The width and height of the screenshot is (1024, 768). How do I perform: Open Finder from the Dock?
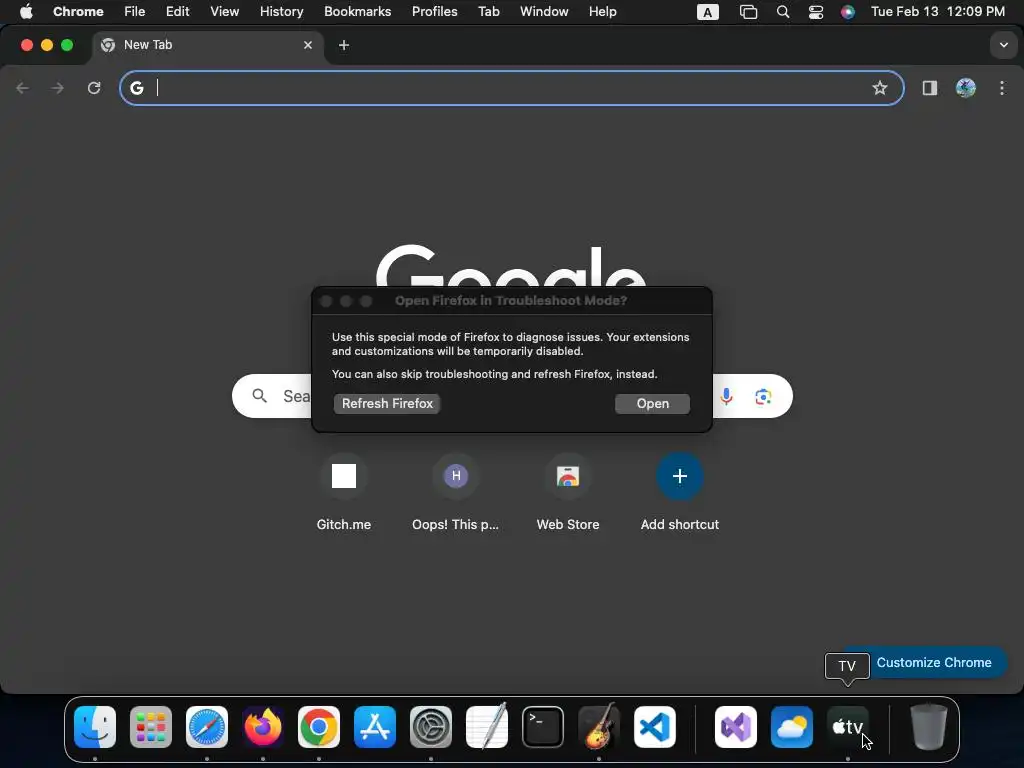point(95,727)
